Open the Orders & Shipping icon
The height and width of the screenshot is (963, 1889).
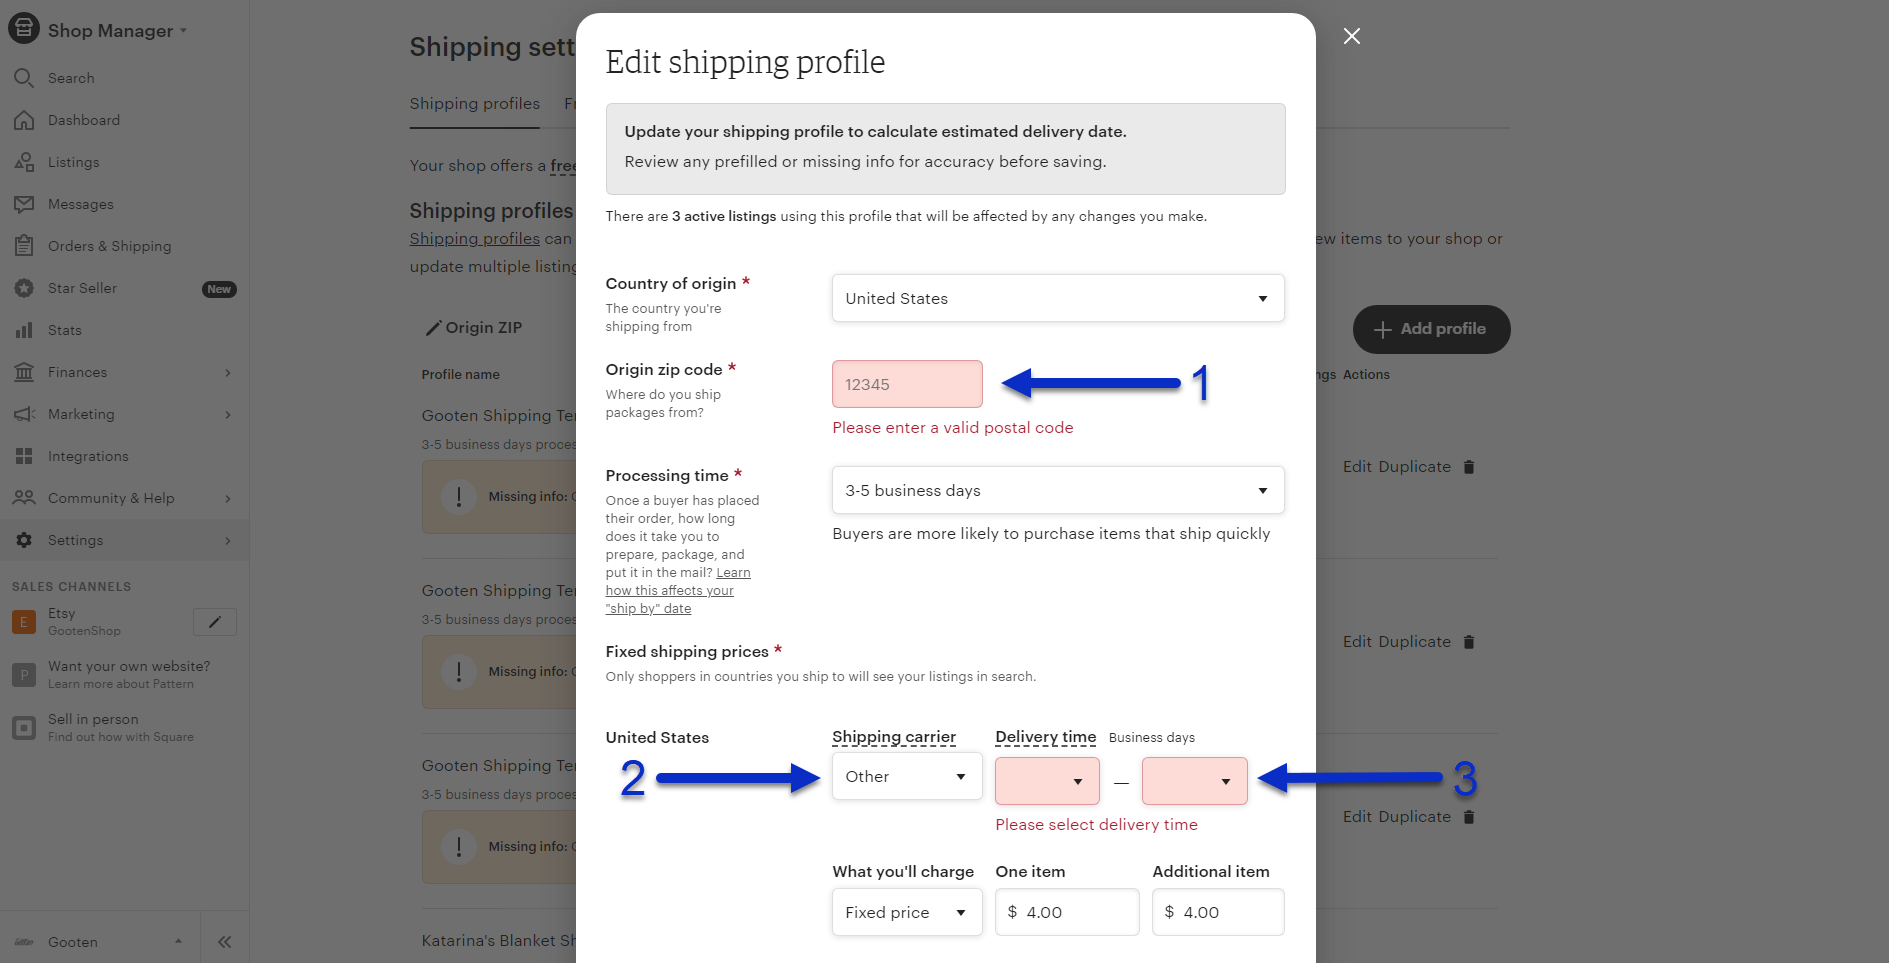click(24, 245)
